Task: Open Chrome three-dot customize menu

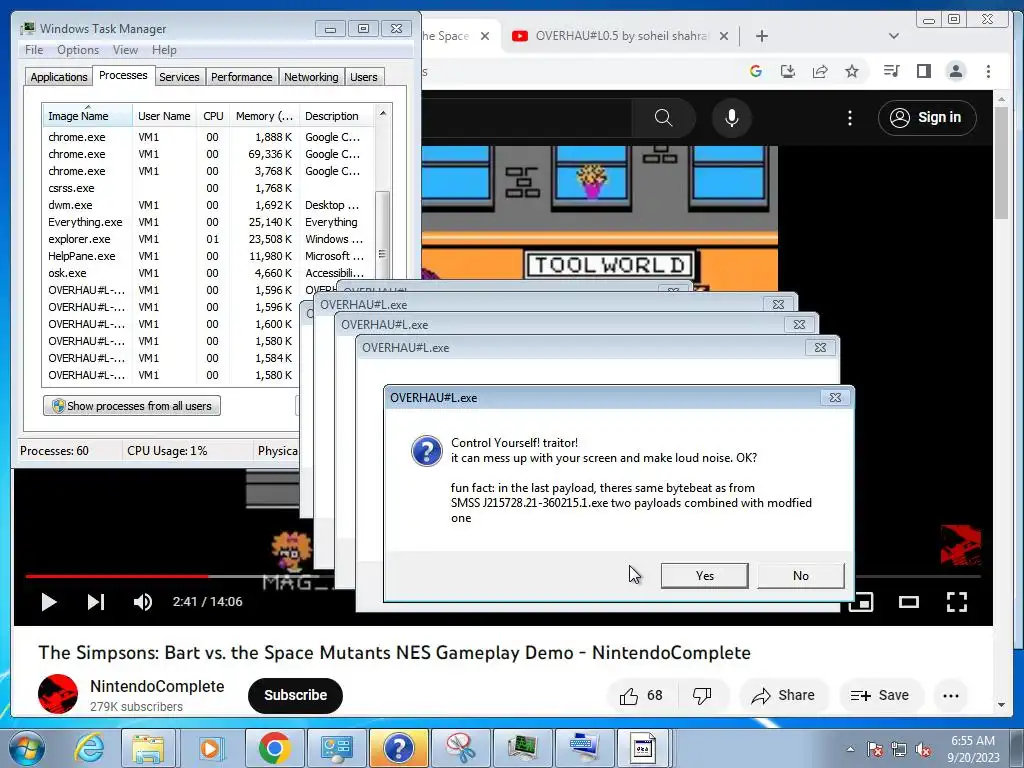Action: point(988,71)
